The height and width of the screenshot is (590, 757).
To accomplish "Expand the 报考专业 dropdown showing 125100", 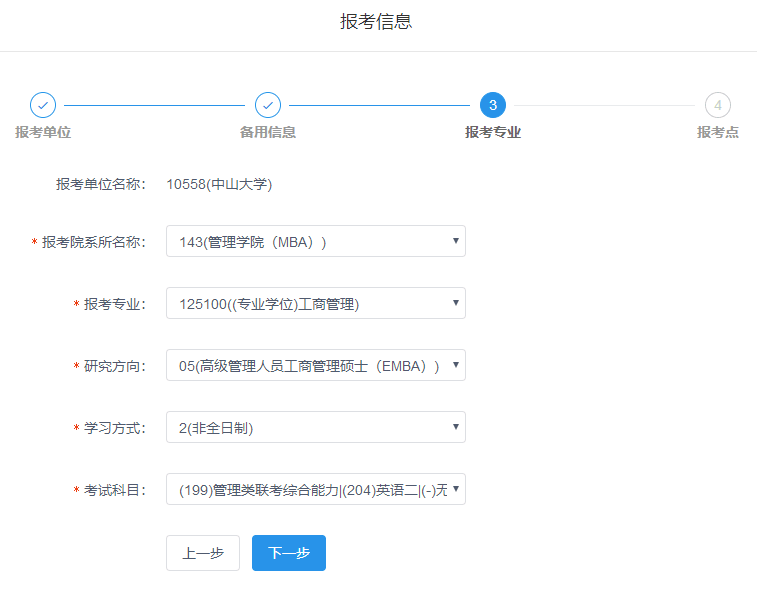I will [315, 303].
